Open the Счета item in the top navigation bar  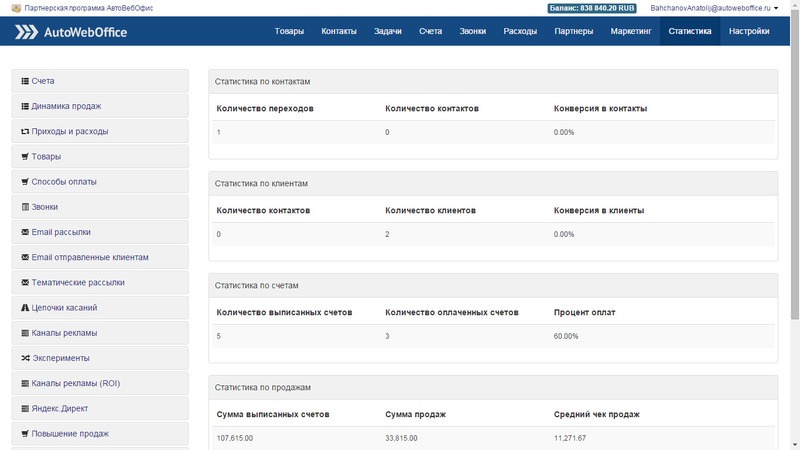tap(431, 31)
